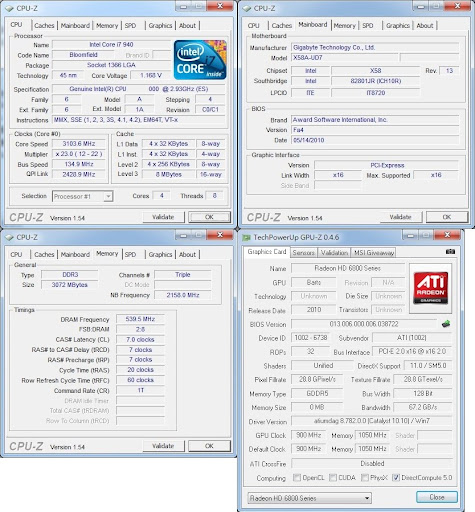Click OK in the CPU tab window
This screenshot has width=475, height=512.
point(209,217)
